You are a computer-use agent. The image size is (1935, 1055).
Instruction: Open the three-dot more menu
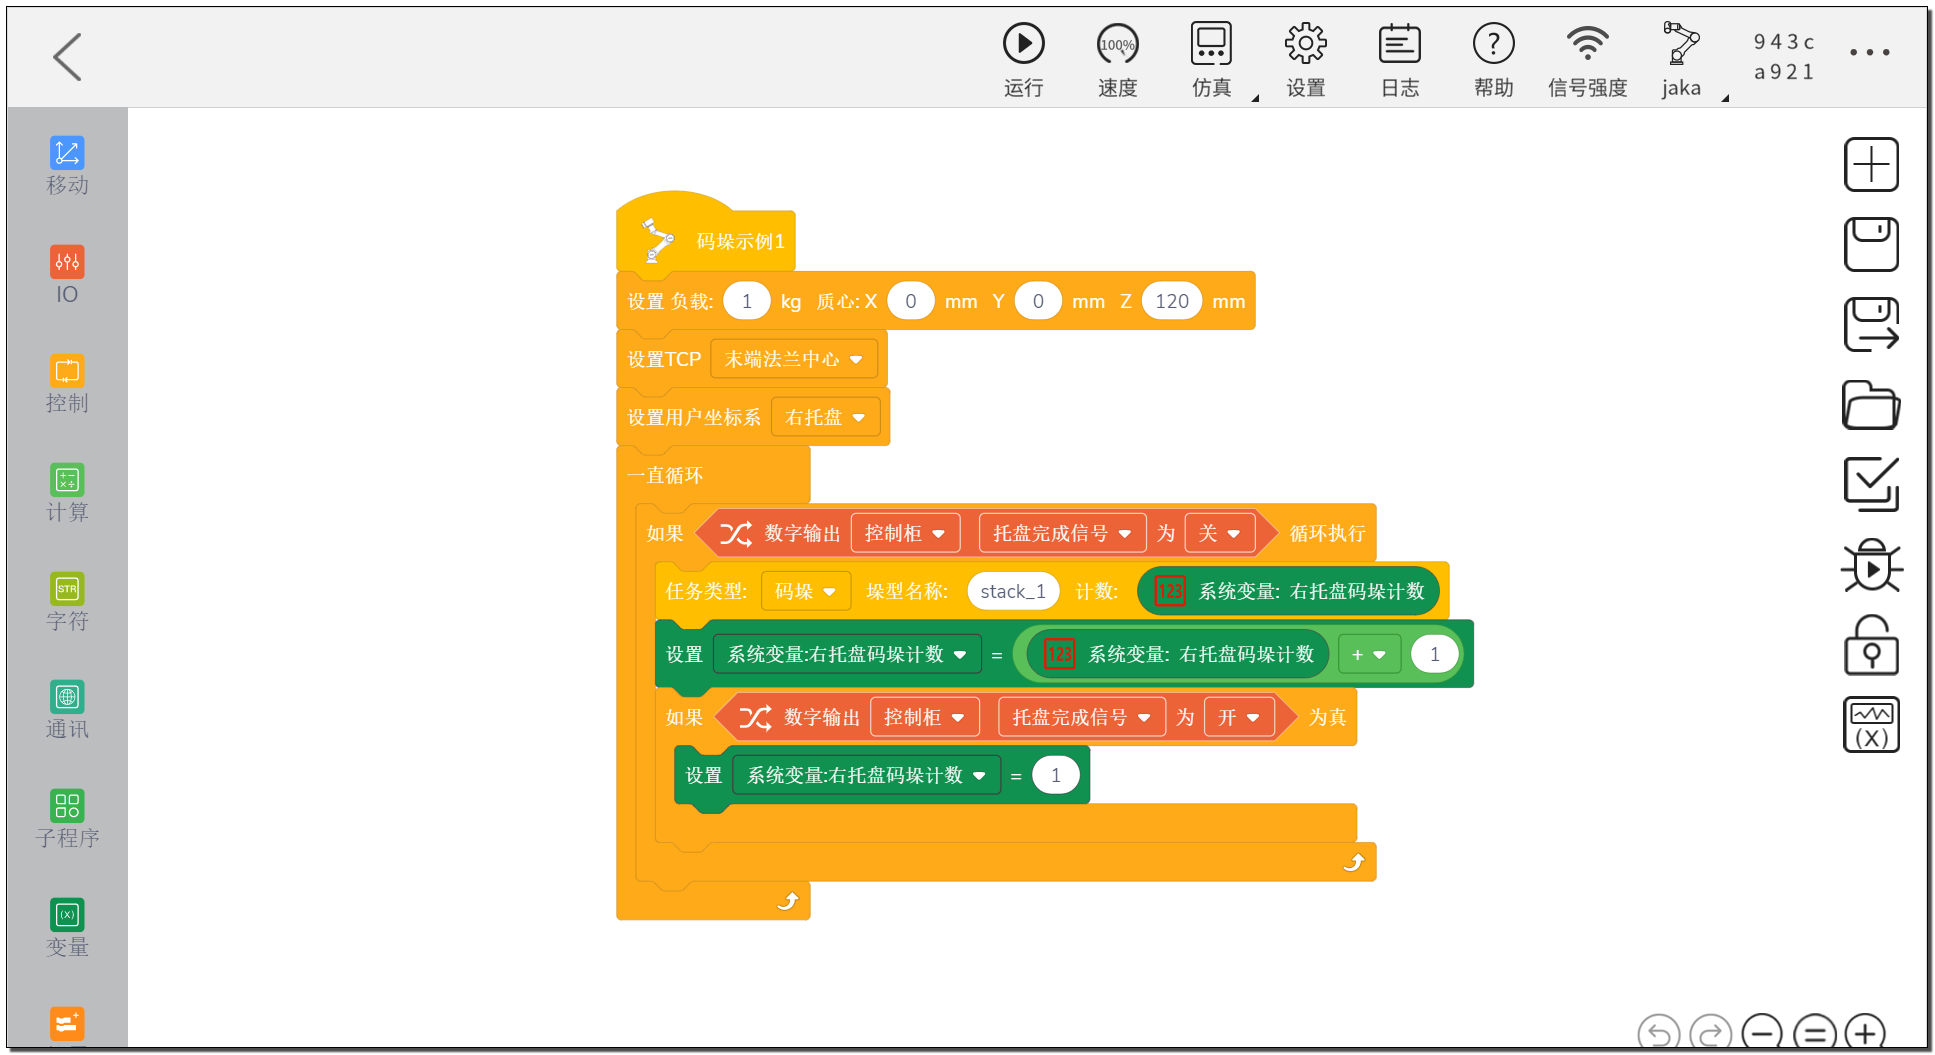pos(1869,52)
